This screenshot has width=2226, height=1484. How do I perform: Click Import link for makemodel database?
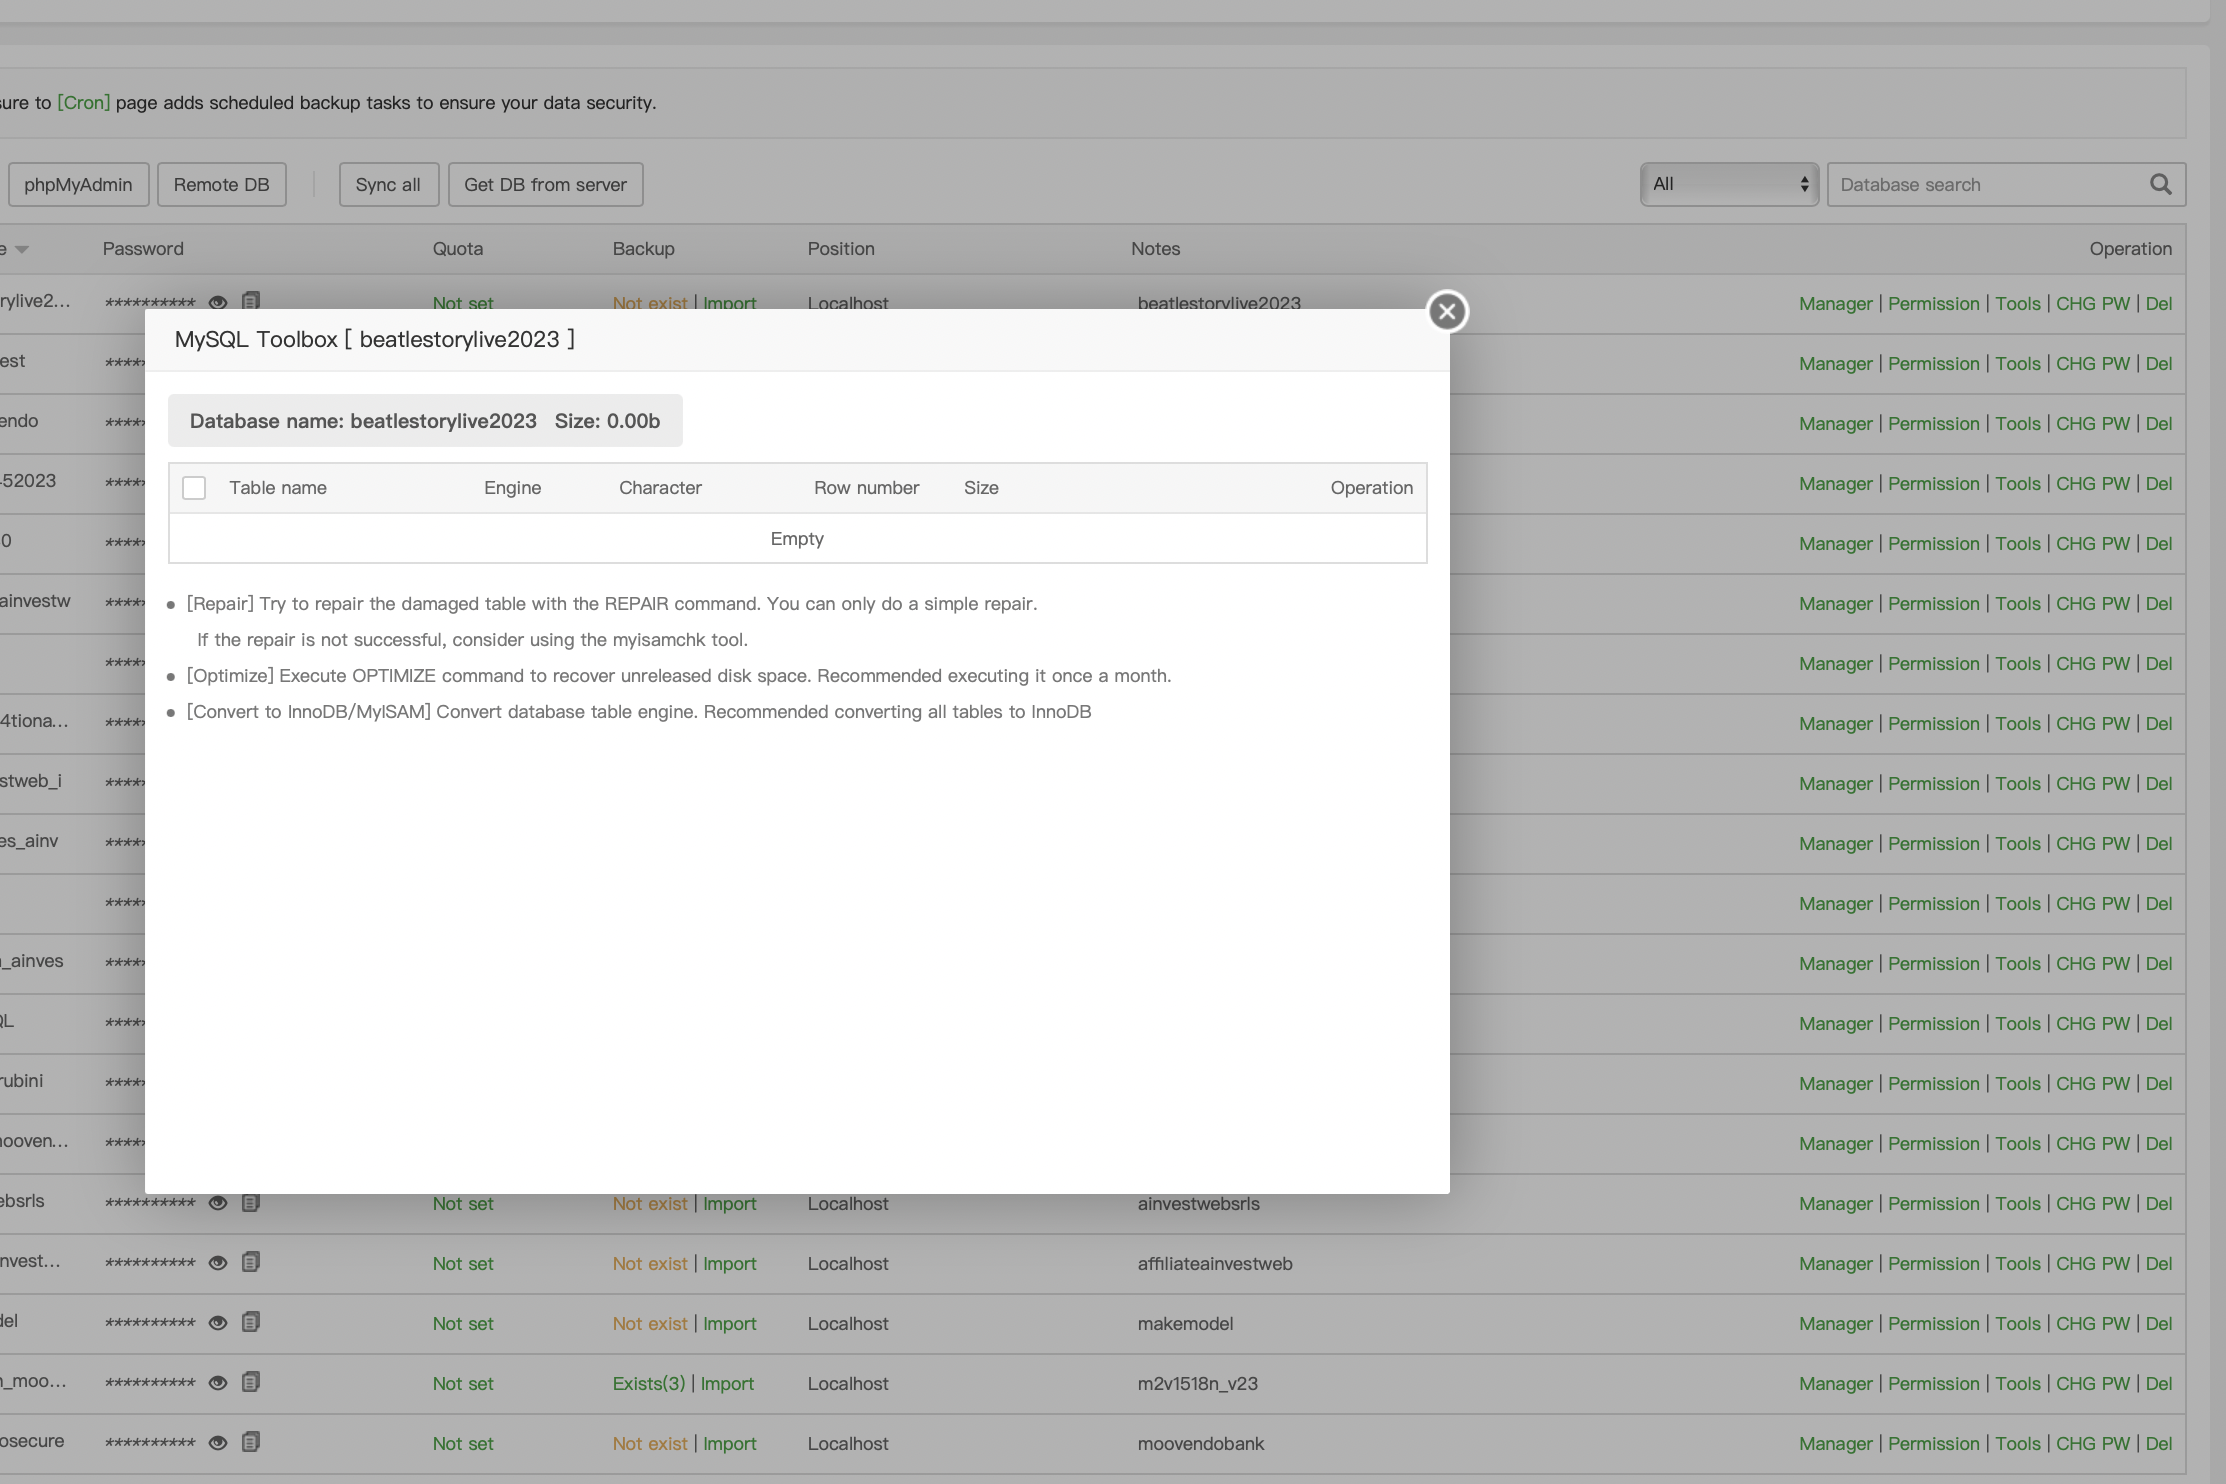729,1323
